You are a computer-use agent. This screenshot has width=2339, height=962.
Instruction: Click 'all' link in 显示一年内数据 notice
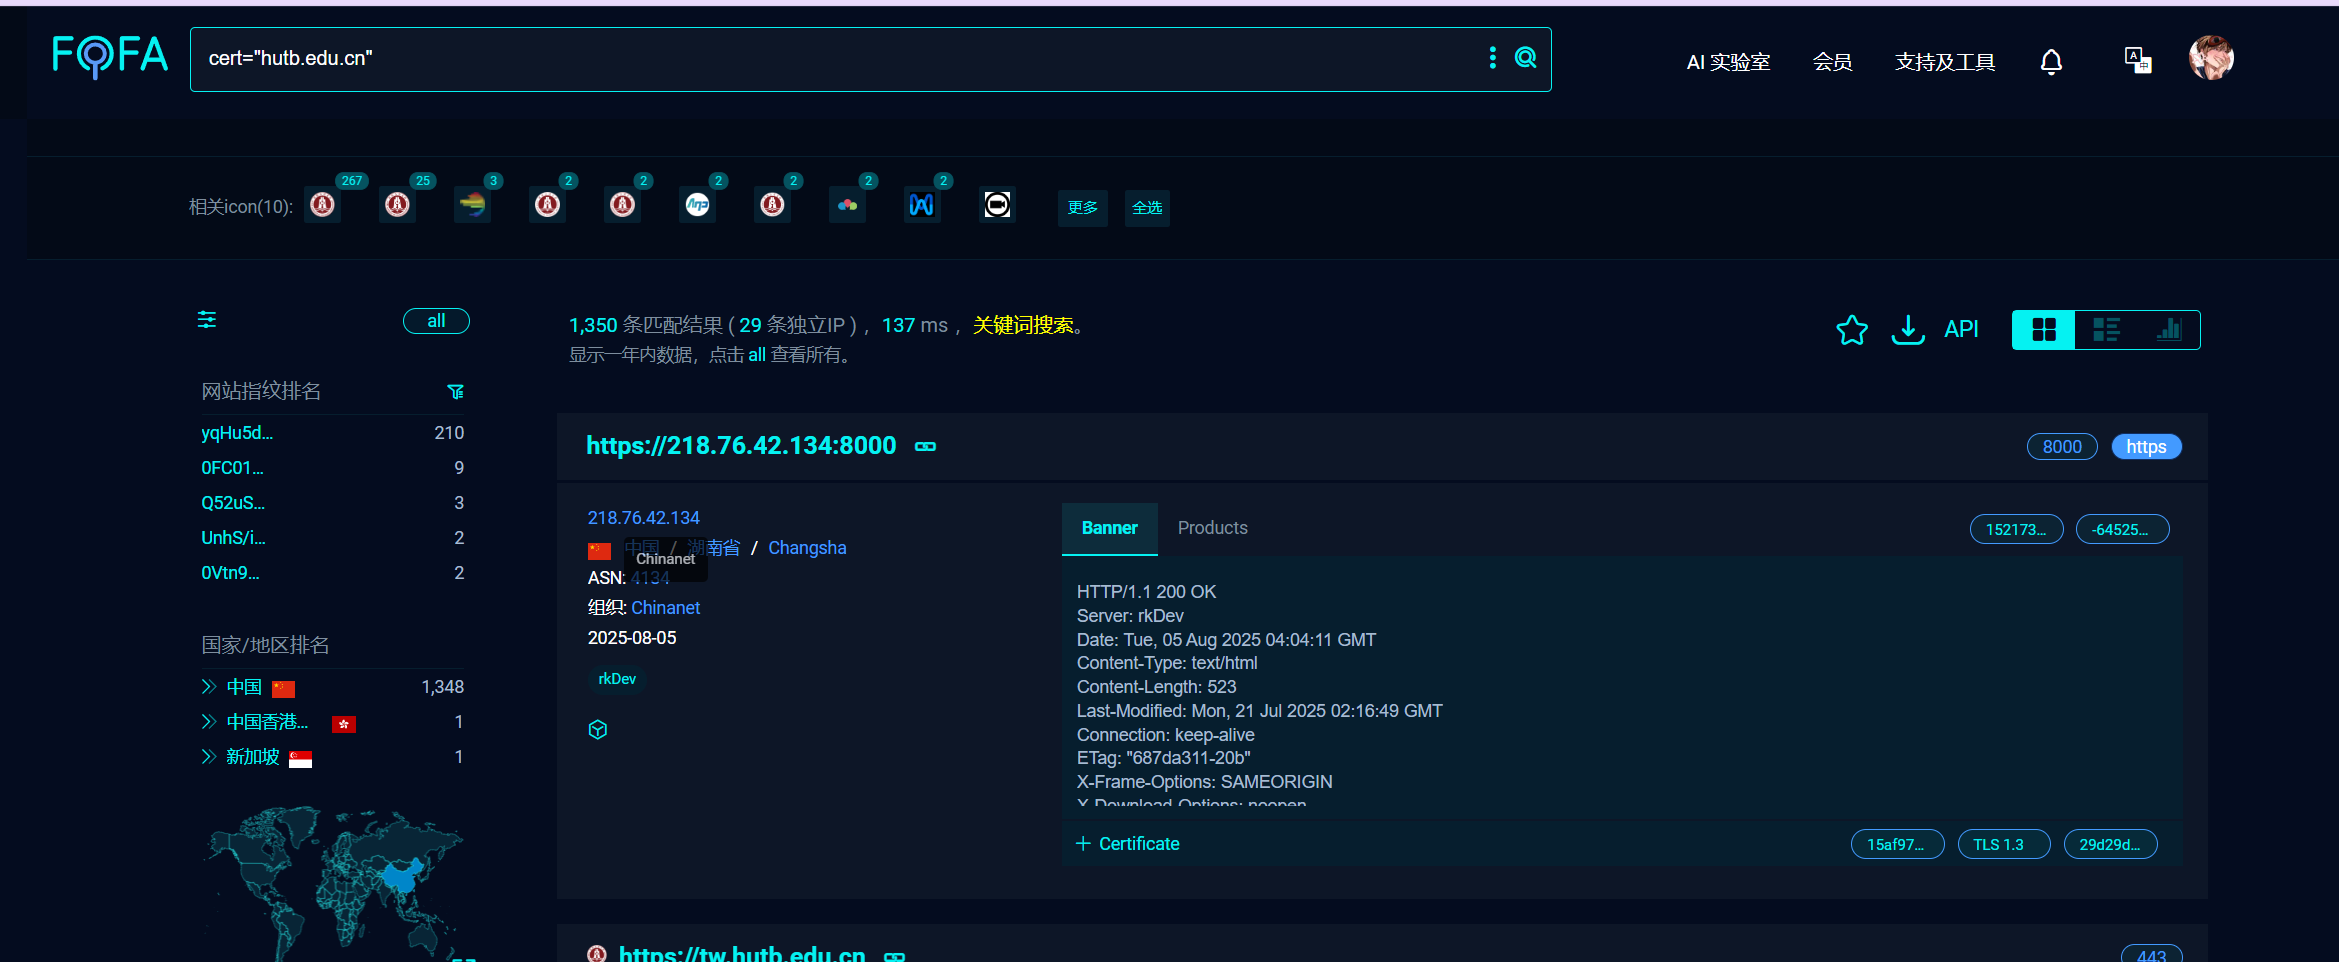757,355
